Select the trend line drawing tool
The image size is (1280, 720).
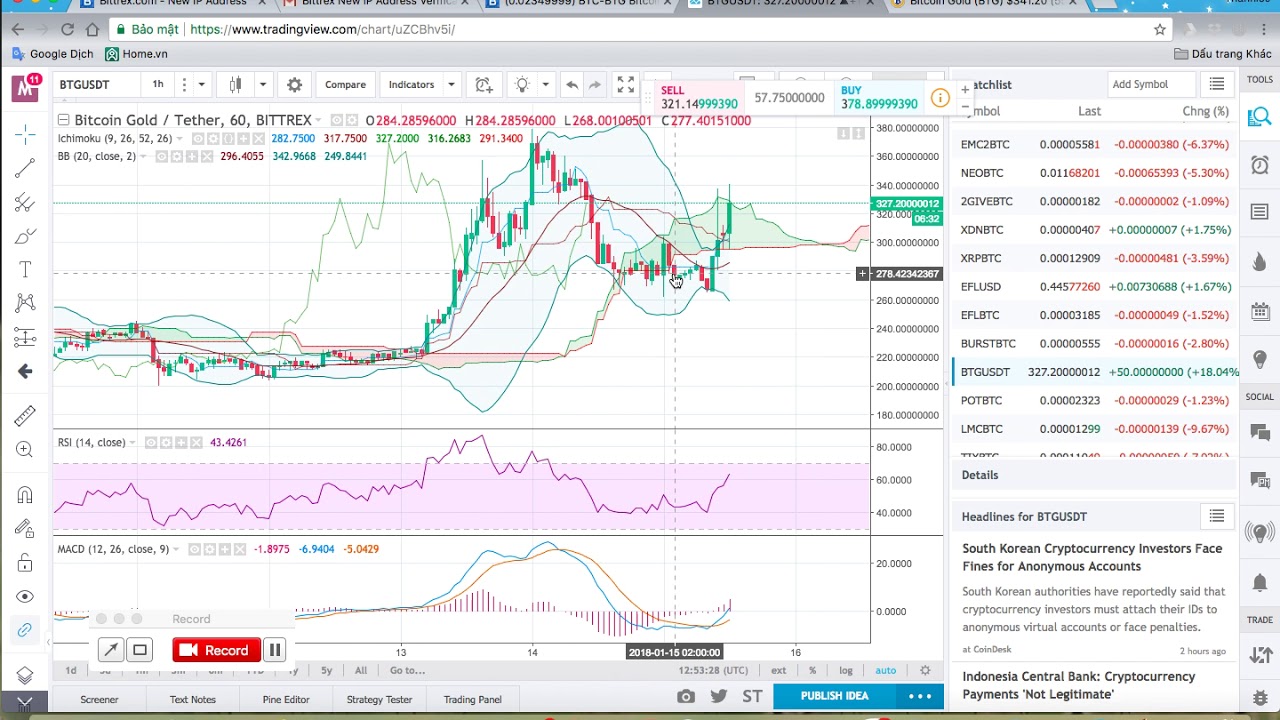point(26,168)
